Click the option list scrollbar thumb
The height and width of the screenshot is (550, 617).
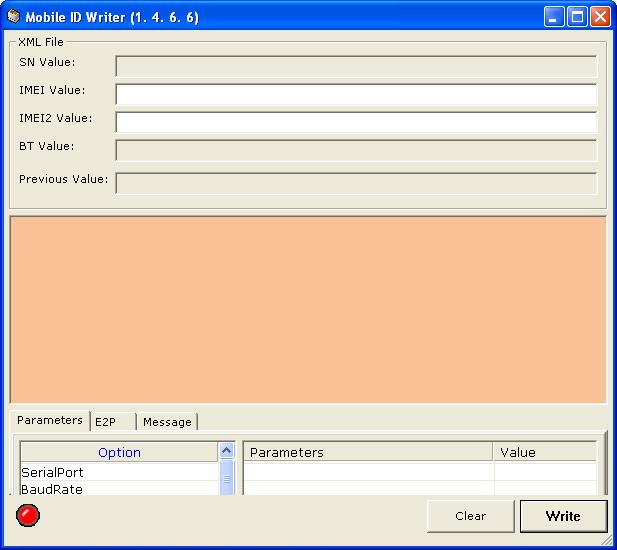pyautogui.click(x=227, y=478)
